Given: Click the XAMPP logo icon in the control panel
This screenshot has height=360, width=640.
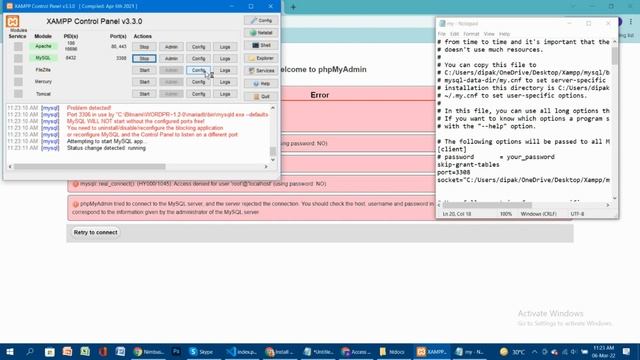Looking at the screenshot, I should pos(13,22).
